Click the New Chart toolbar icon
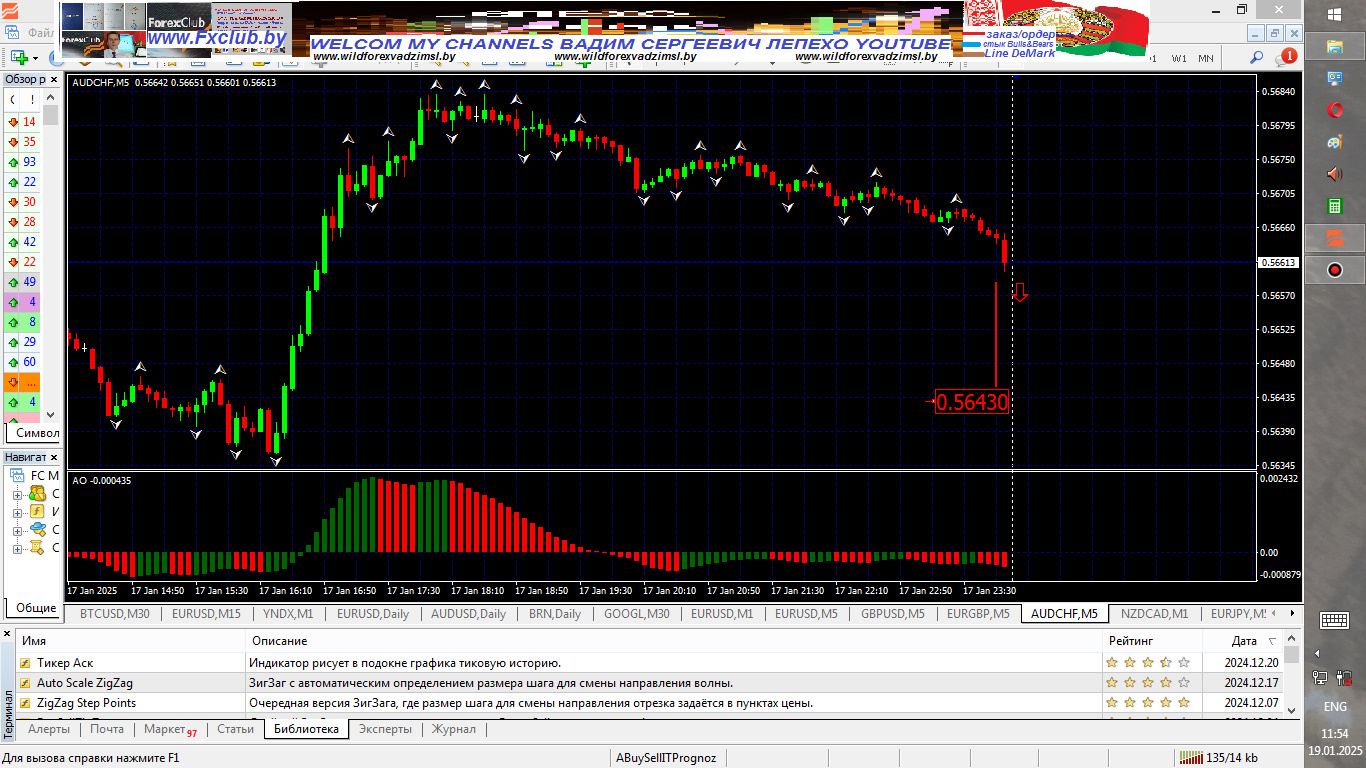The height and width of the screenshot is (768, 1366). (18, 58)
